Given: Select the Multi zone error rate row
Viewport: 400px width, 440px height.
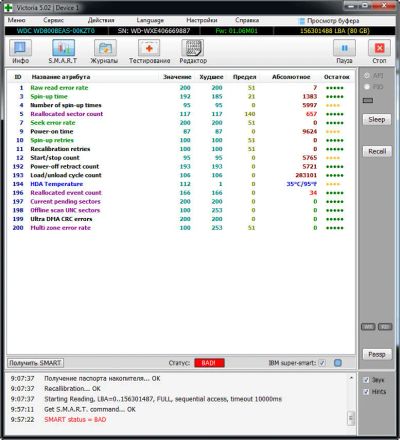Looking at the screenshot, I should click(x=181, y=228).
